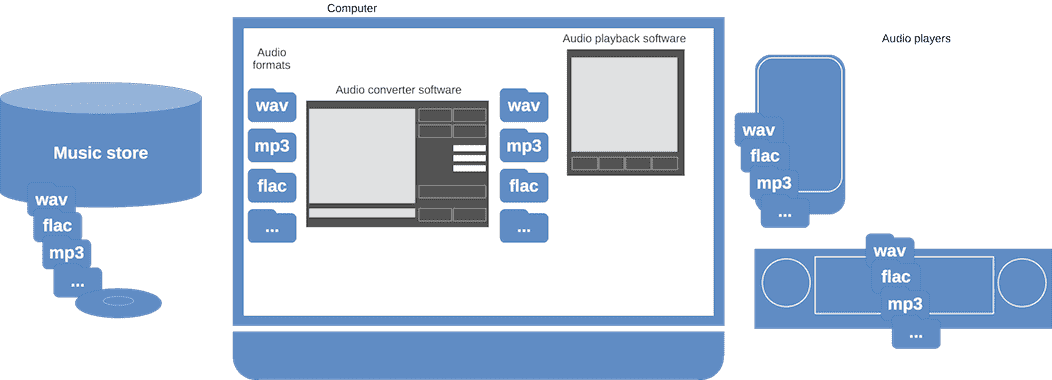Screen dimensions: 1052x380
Task: Click the long light bar under converter preview
Action: pos(362,213)
